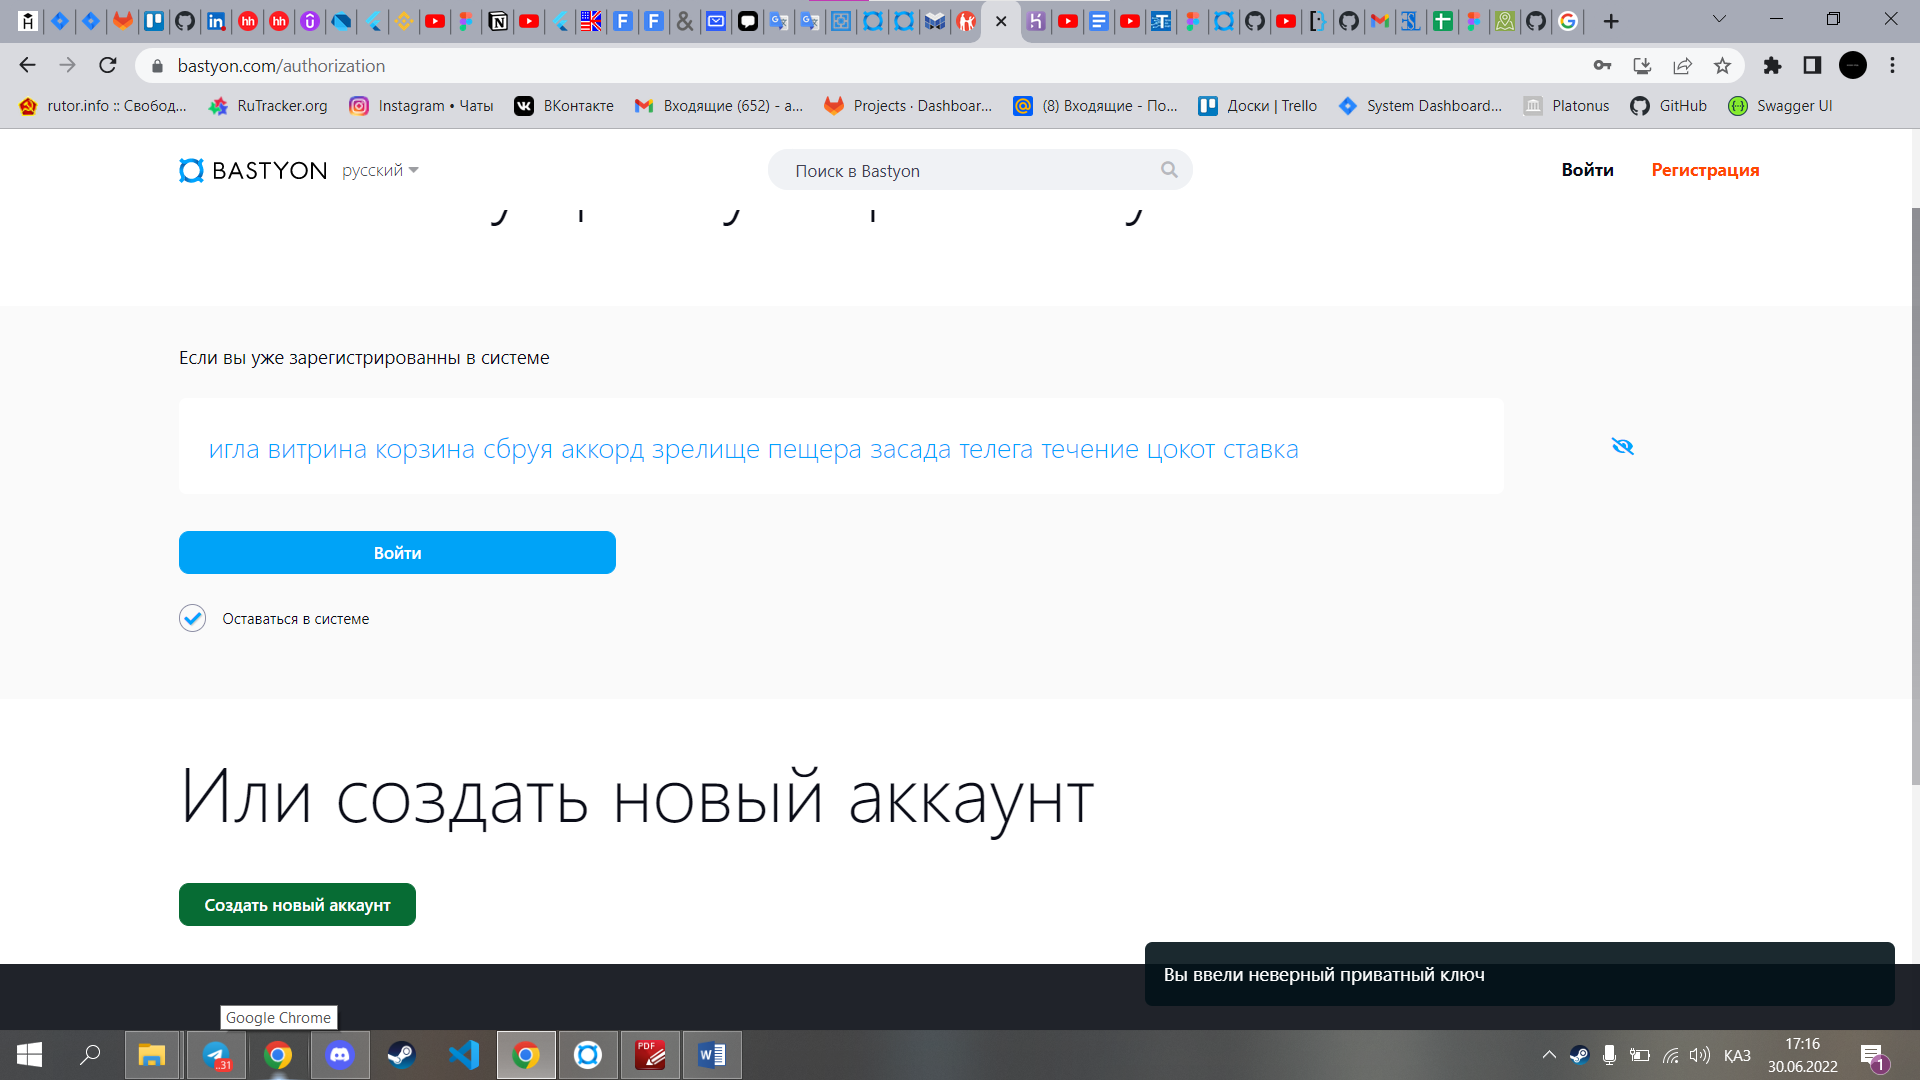Open the Extensions puzzle icon
The width and height of the screenshot is (1920, 1080).
pyautogui.click(x=1772, y=65)
